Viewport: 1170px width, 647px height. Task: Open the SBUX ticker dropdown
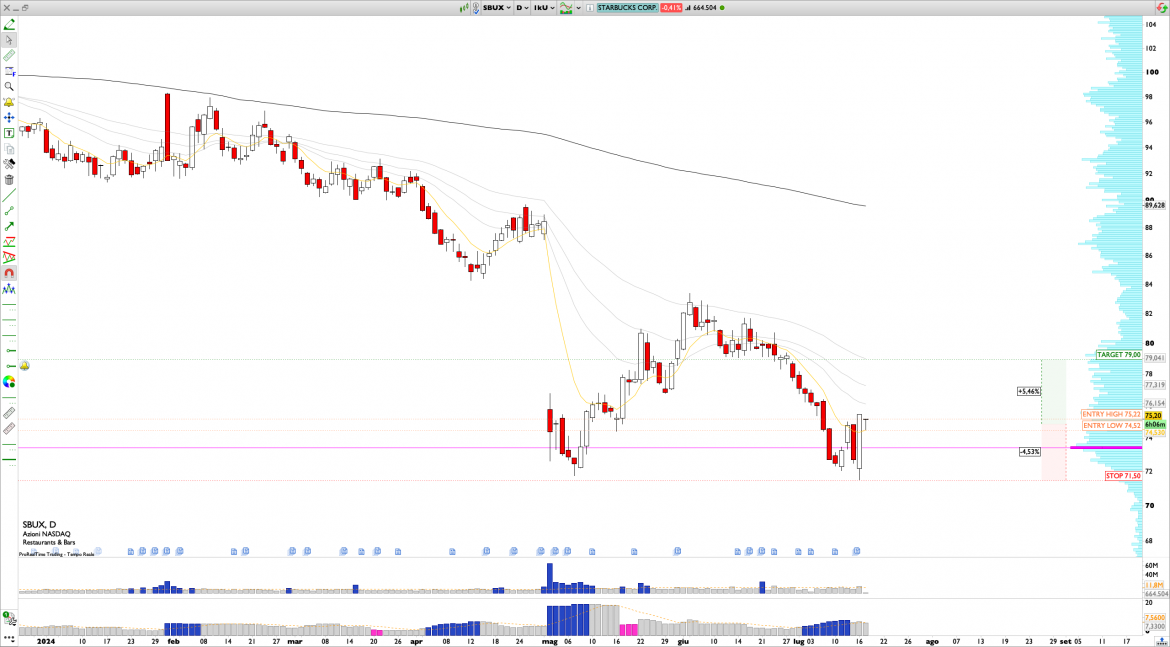(x=496, y=7)
